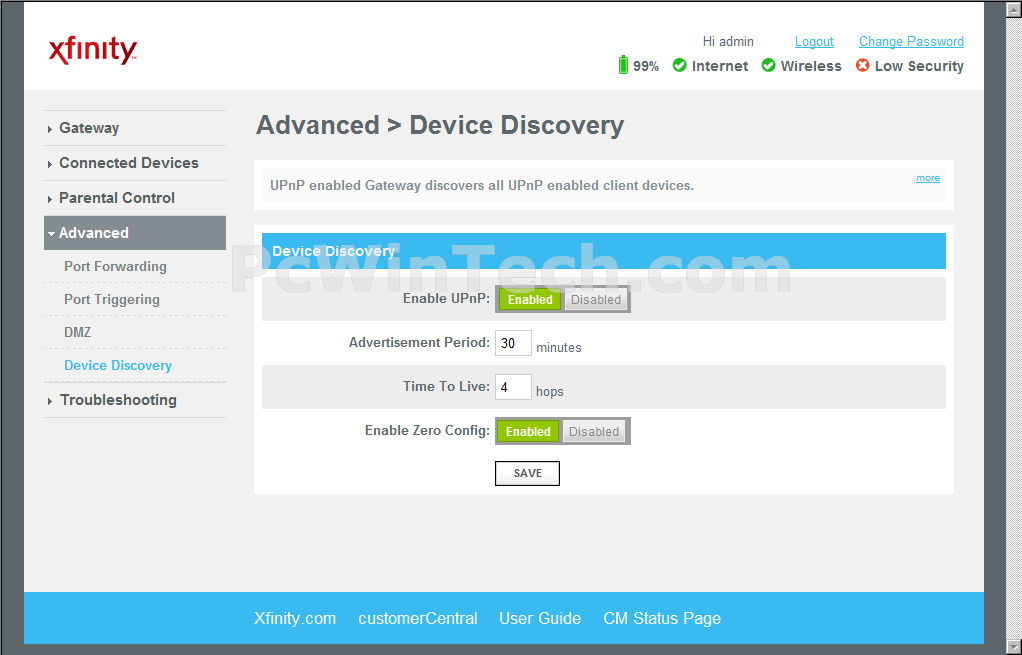Image resolution: width=1022 pixels, height=655 pixels.
Task: Open the CM Status Page link
Action: [x=662, y=619]
